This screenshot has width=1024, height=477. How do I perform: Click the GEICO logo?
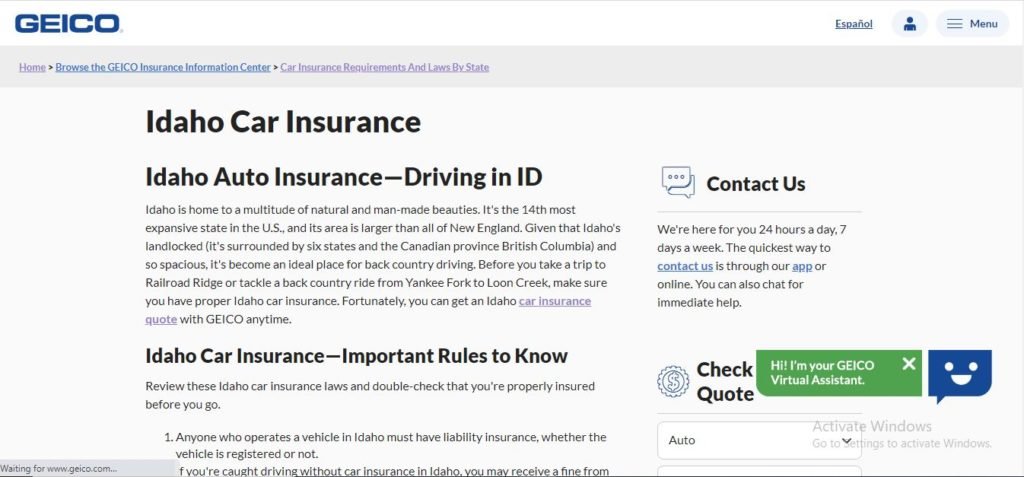coord(68,24)
